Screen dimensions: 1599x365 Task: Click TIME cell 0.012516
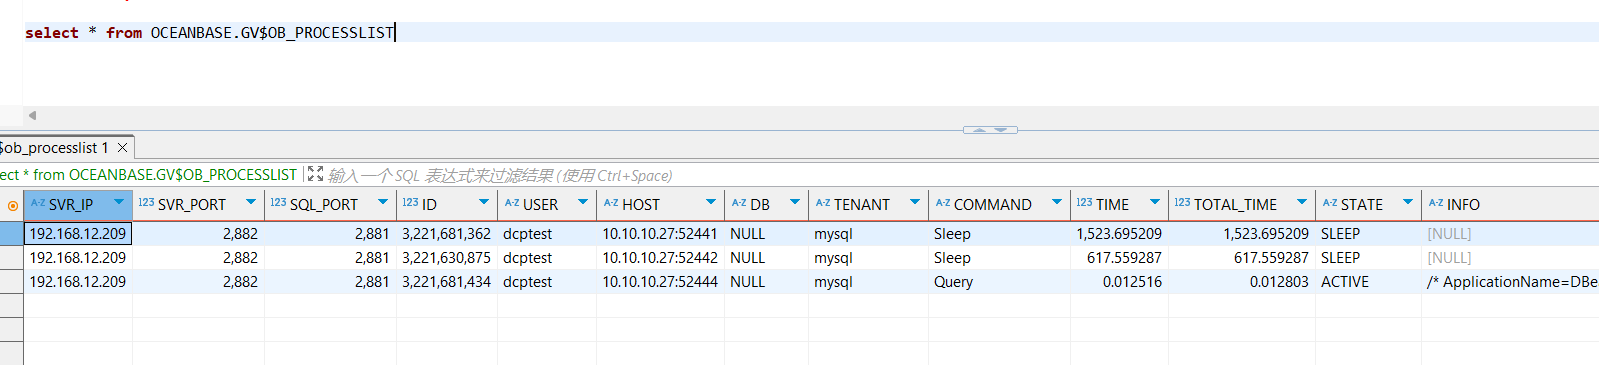[x=1119, y=281]
